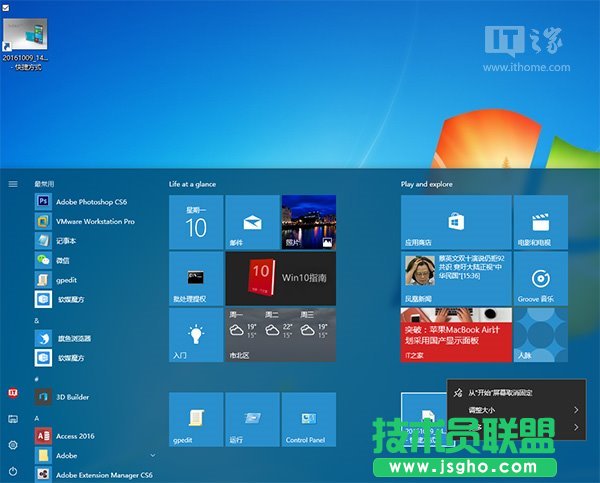Viewport: 600px width, 483px height.
Task: Expand the Start hamburger menu
Action: point(13,184)
